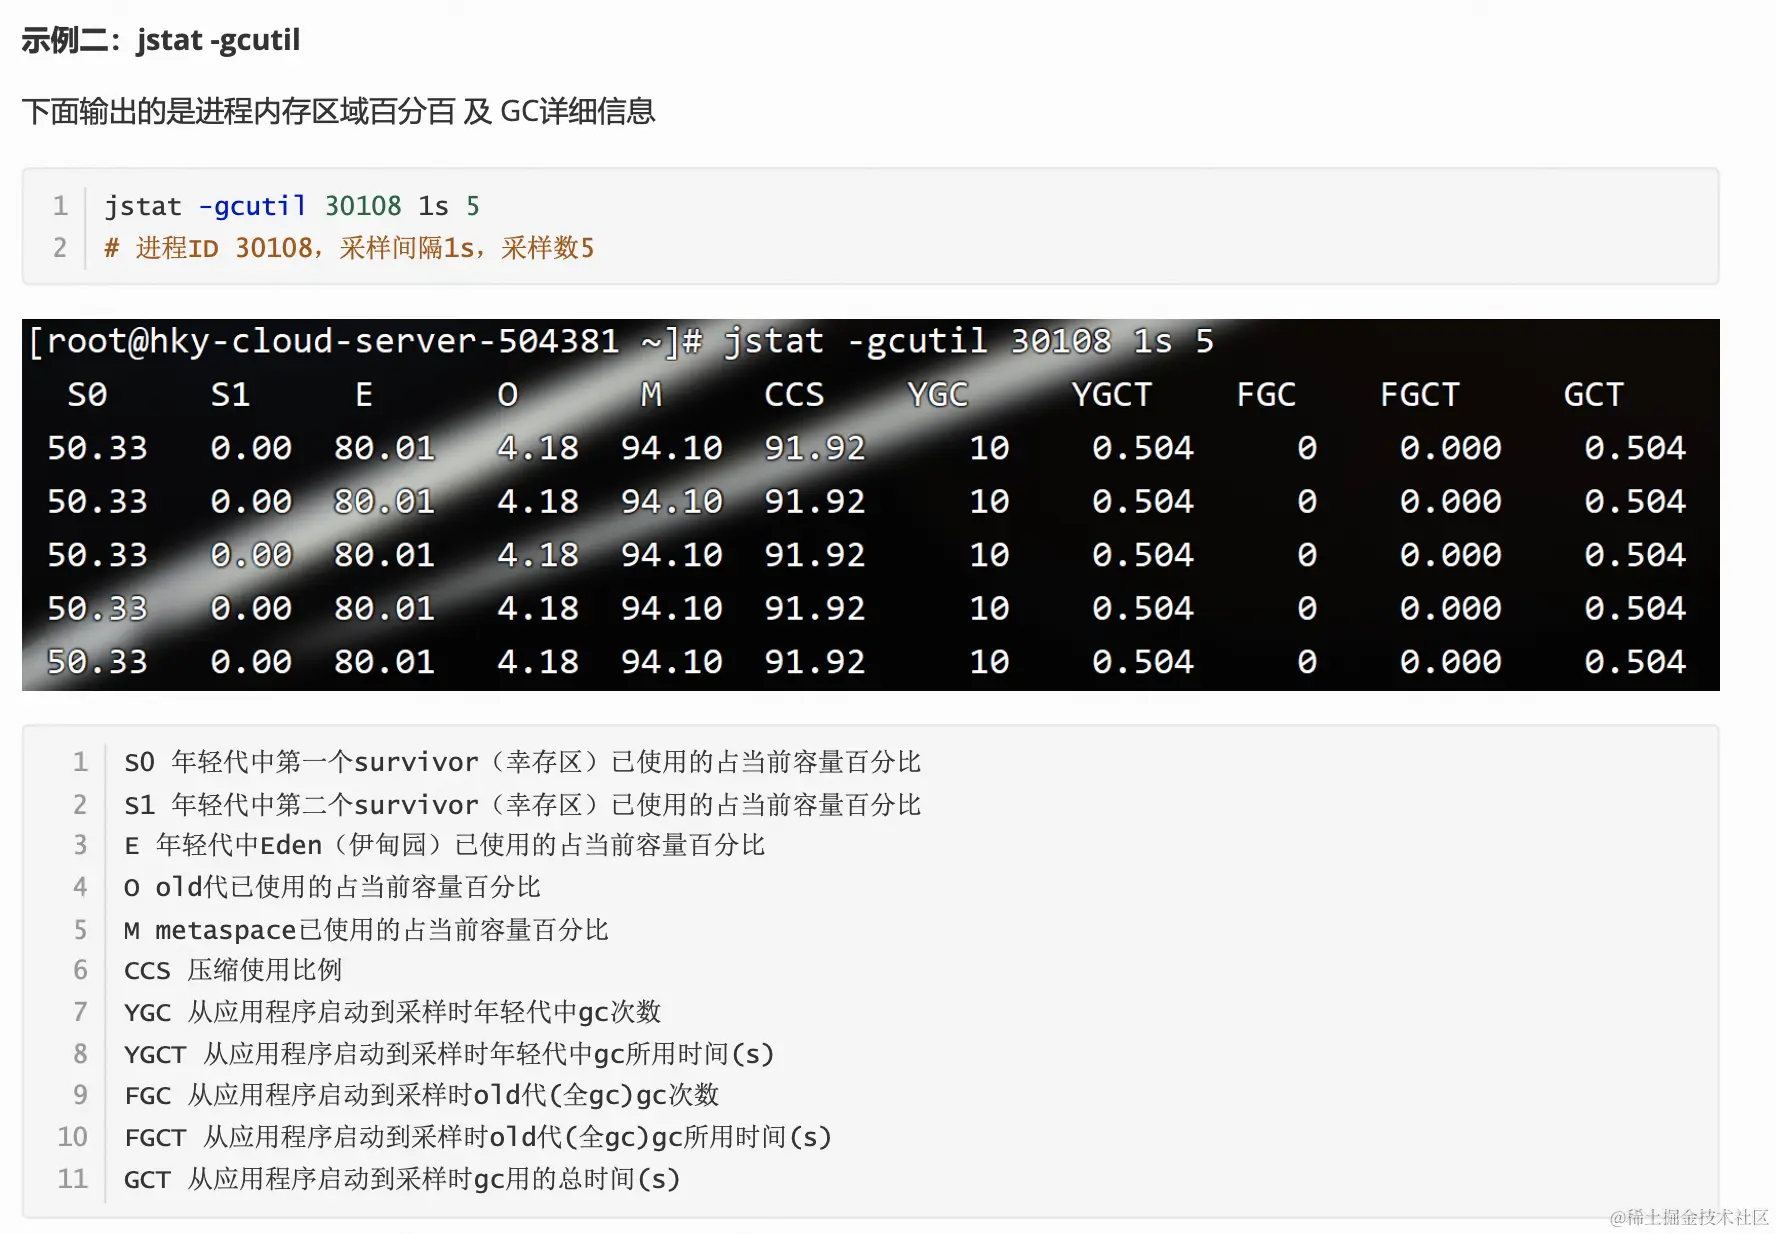This screenshot has width=1776, height=1234.
Task: Click the first-row FGCT value '0.000'
Action: (x=1451, y=448)
